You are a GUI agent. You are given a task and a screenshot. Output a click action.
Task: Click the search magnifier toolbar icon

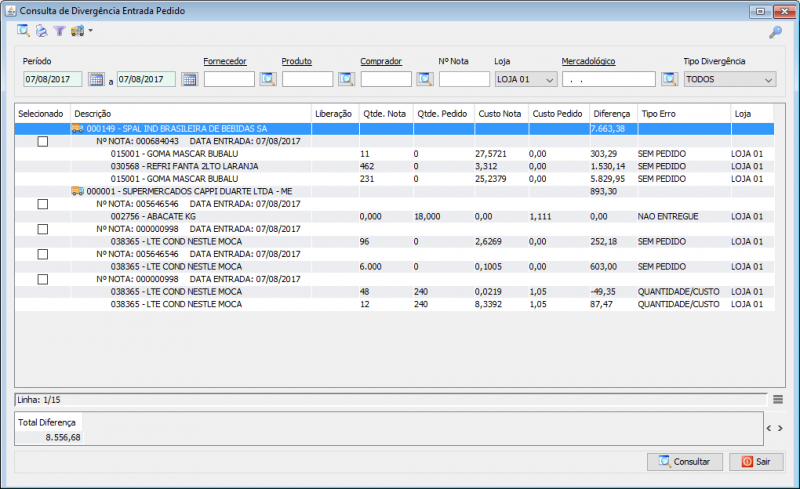point(23,31)
